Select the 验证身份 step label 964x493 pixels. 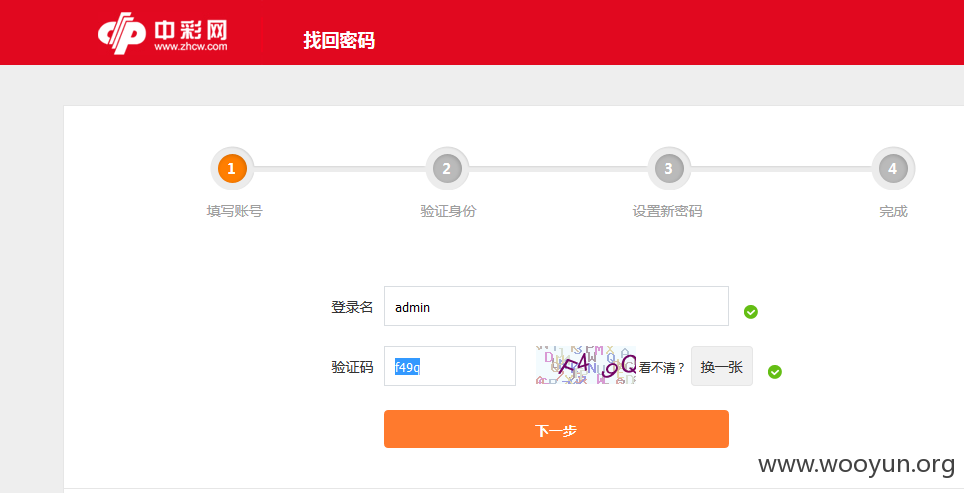pos(448,211)
